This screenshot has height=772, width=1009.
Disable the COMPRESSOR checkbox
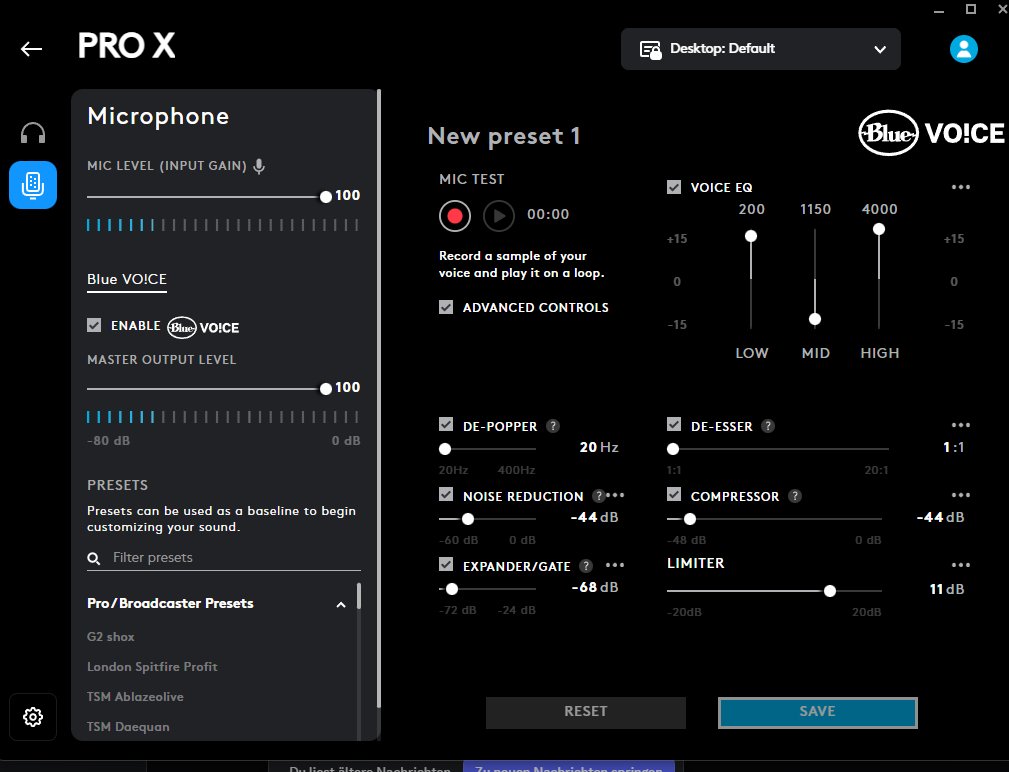(674, 494)
